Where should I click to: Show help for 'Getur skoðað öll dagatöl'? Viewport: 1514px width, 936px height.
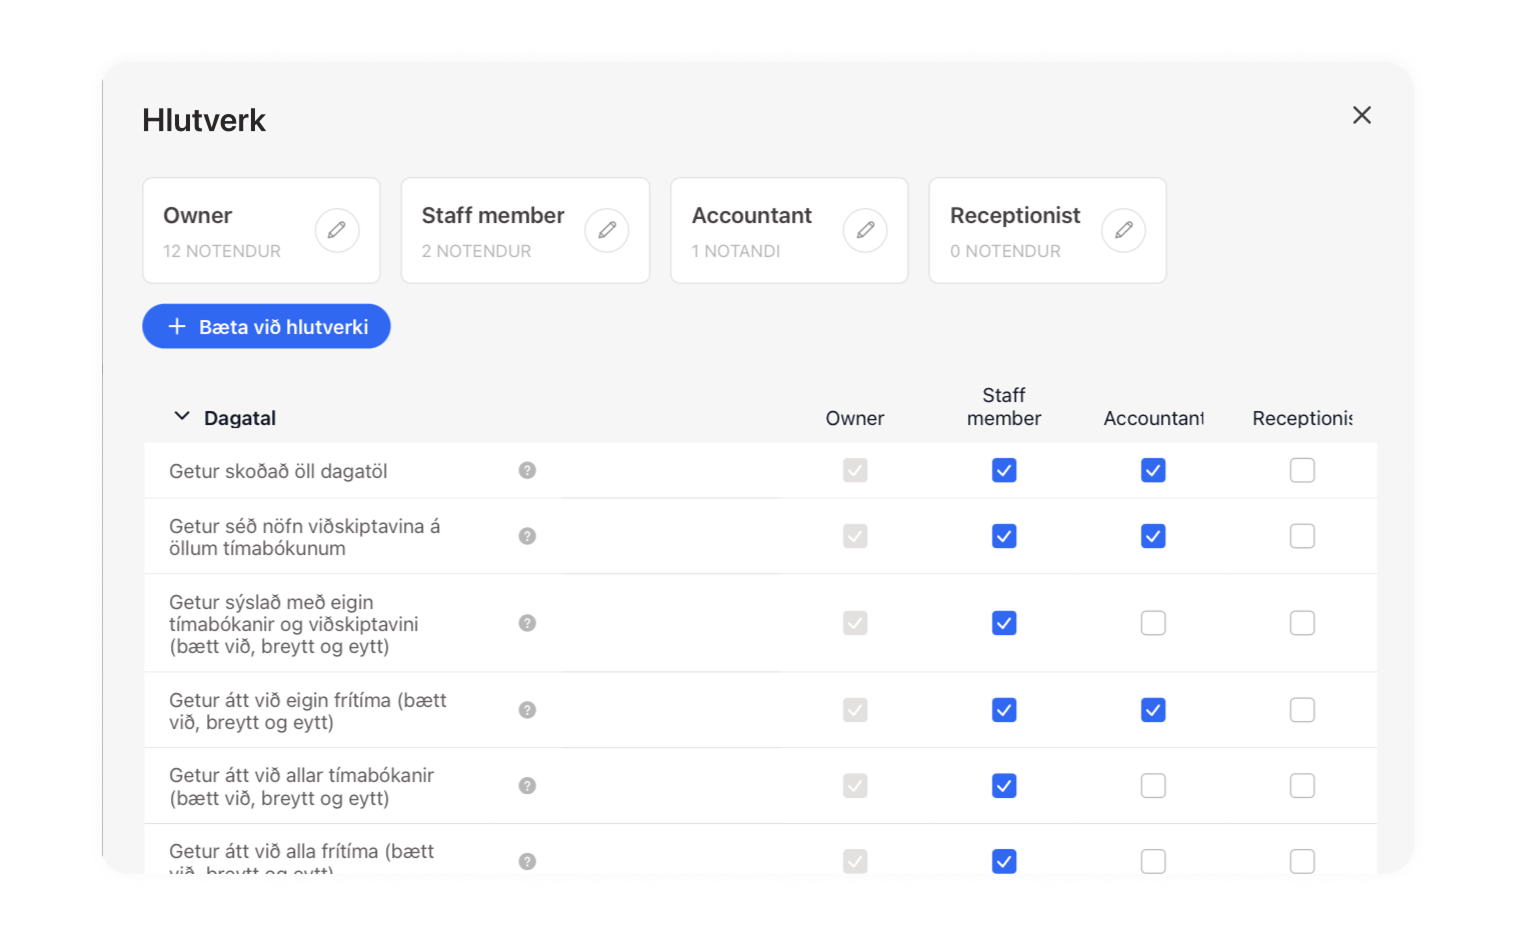[x=527, y=470]
